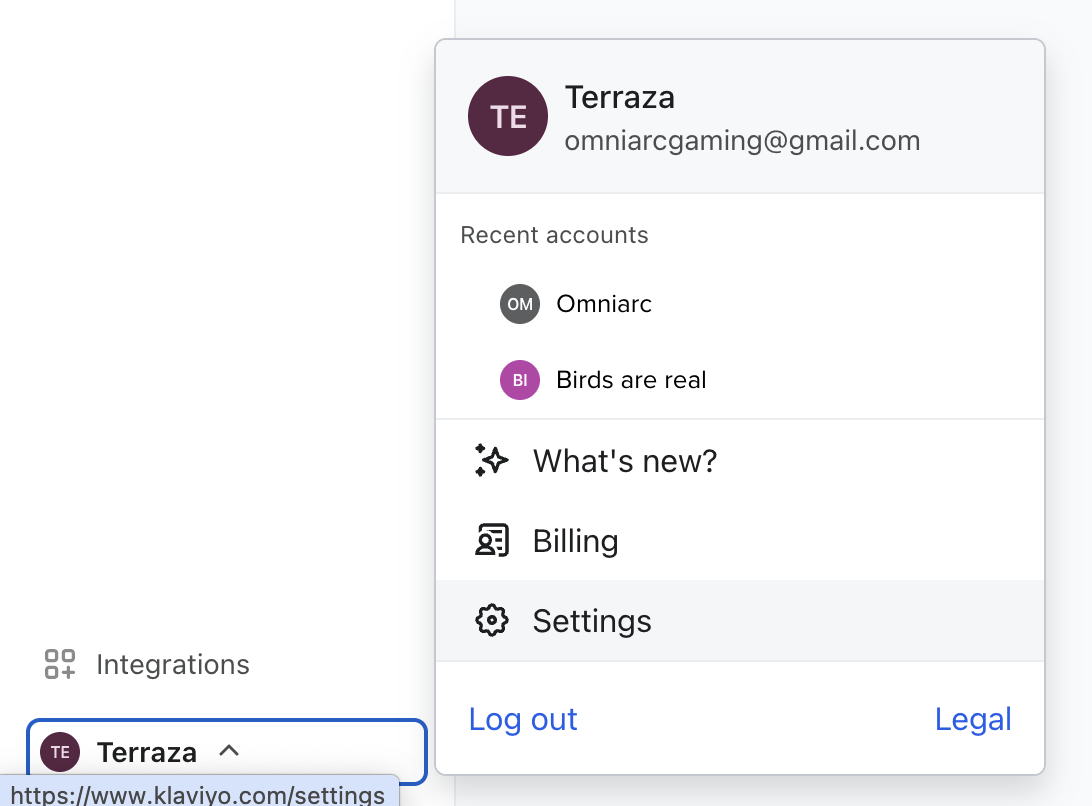Click the Omniarc OM avatar icon
This screenshot has height=806, width=1092.
(x=519, y=304)
